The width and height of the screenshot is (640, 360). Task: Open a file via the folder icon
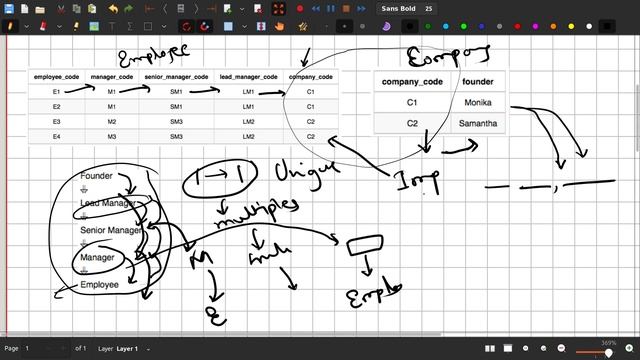tap(40, 9)
